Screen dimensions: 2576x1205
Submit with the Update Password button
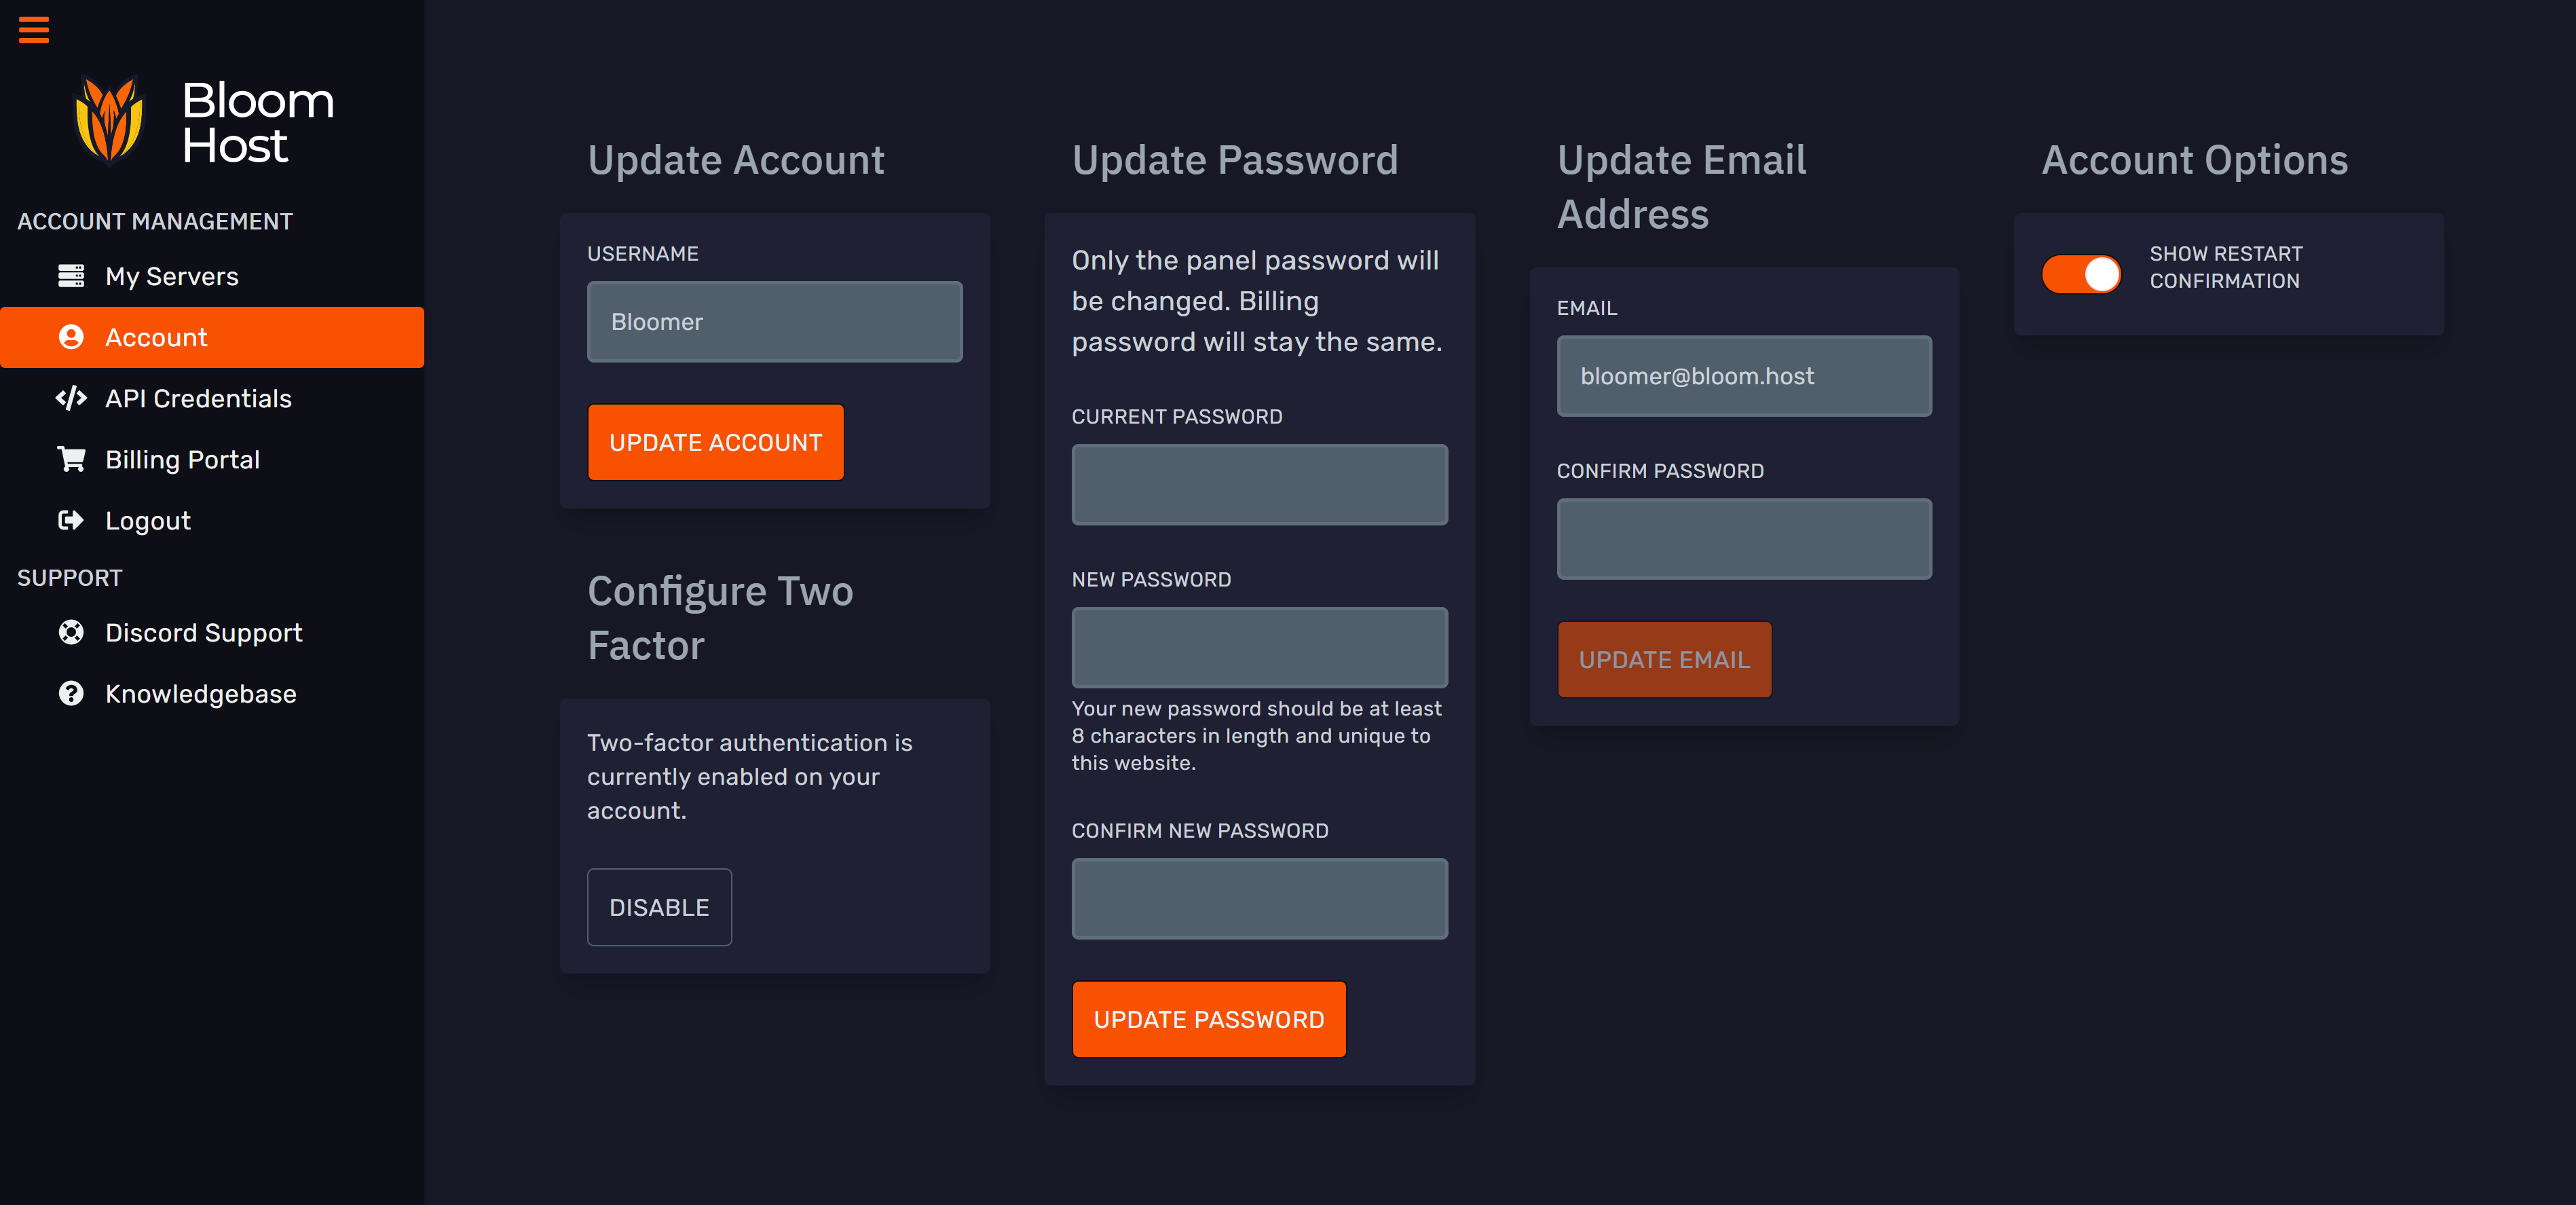click(1208, 1019)
